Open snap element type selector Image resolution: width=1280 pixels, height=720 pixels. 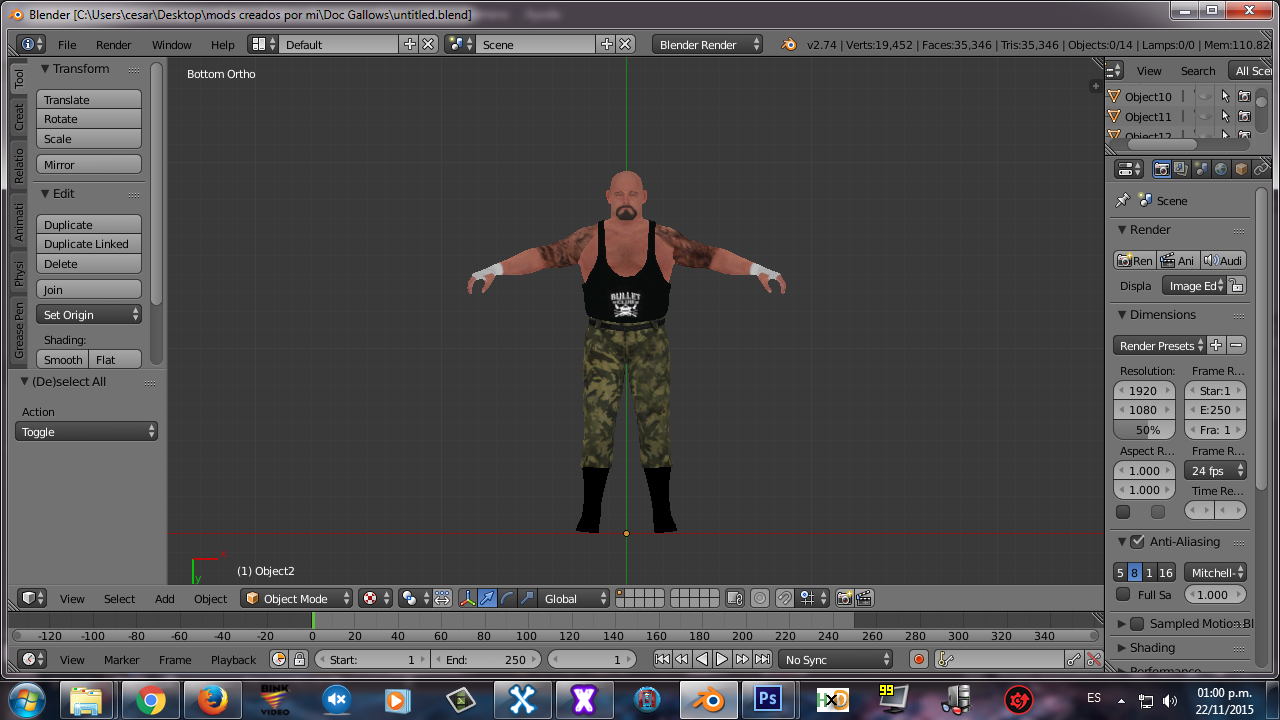(811, 598)
